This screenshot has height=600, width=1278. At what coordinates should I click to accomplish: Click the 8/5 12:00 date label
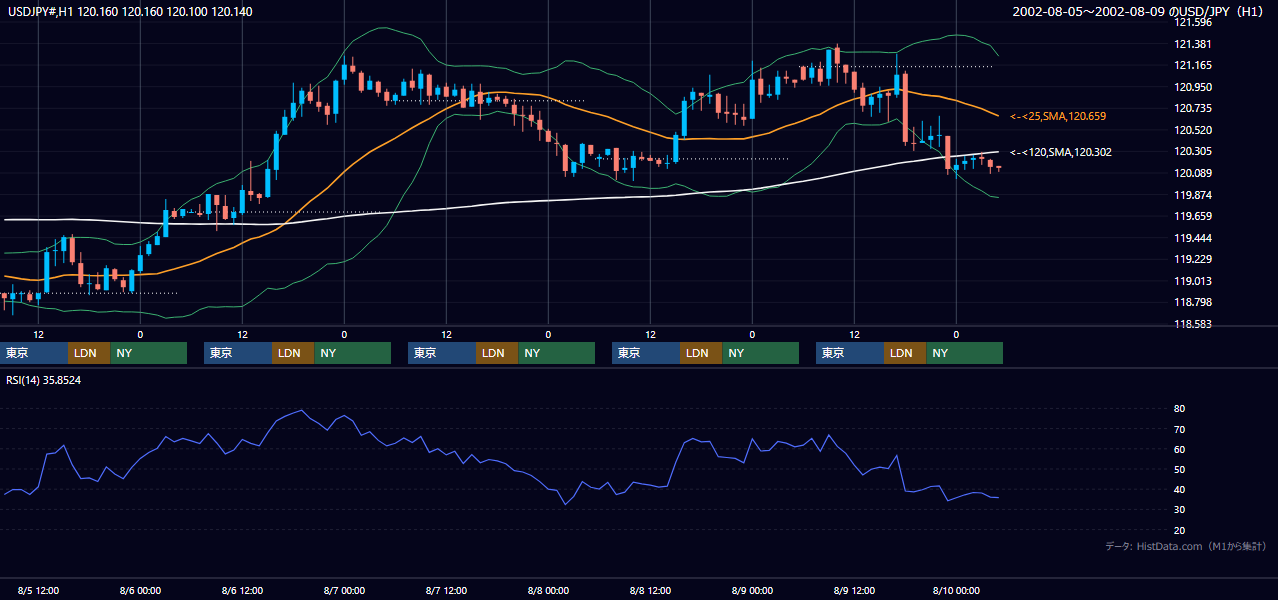click(39, 591)
